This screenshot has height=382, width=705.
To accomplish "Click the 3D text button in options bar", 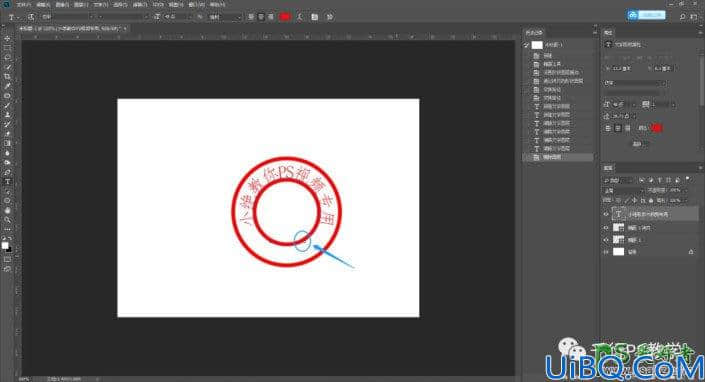I will click(330, 17).
